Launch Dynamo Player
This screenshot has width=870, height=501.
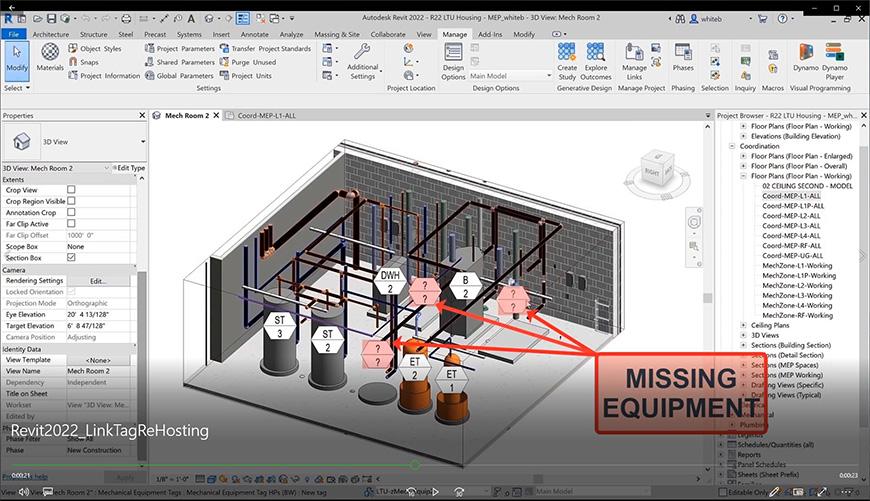834,62
